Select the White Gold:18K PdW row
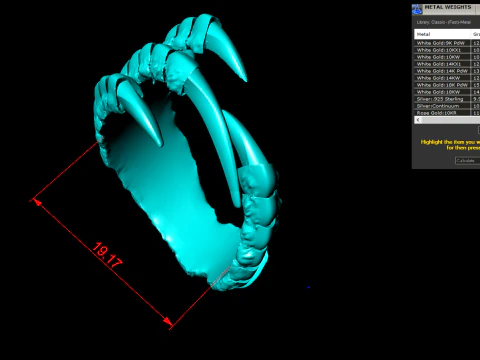The image size is (480, 360). click(447, 85)
